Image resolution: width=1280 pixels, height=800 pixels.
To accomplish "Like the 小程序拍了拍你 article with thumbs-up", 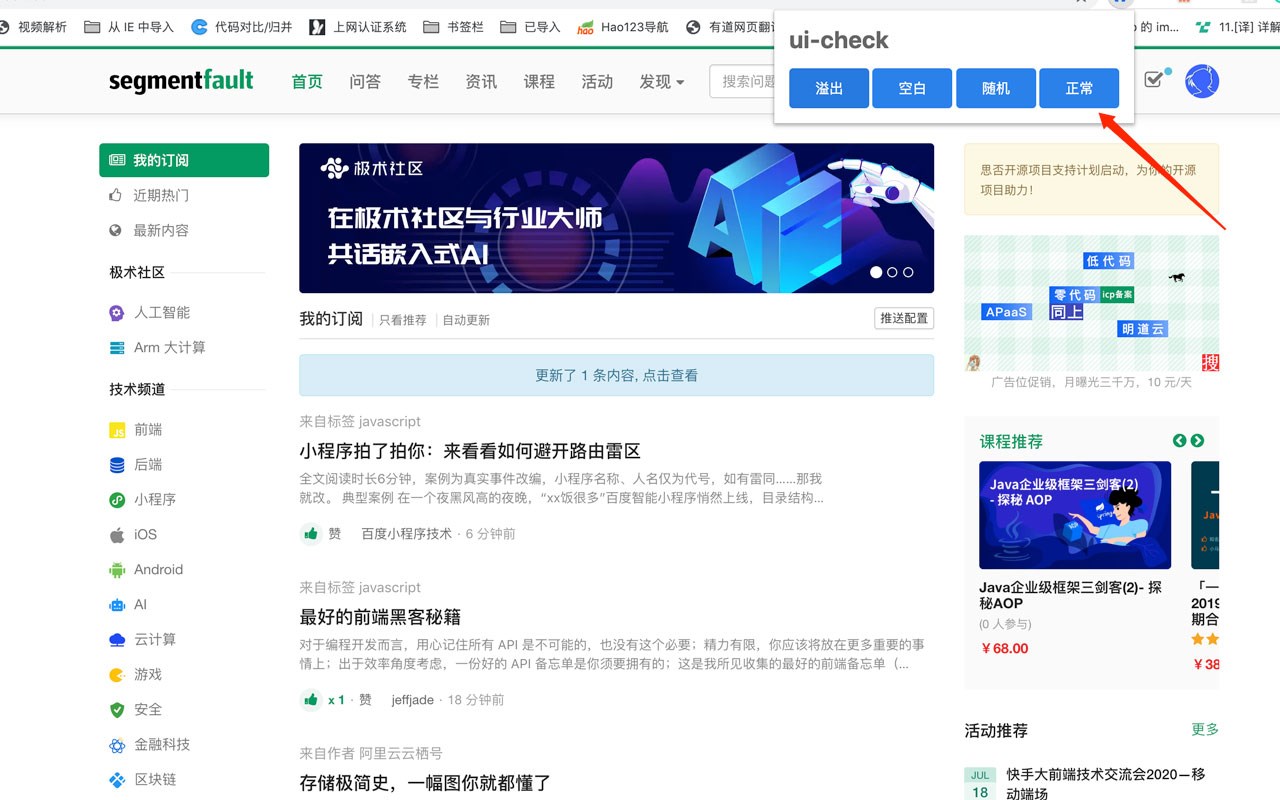I will click(311, 533).
